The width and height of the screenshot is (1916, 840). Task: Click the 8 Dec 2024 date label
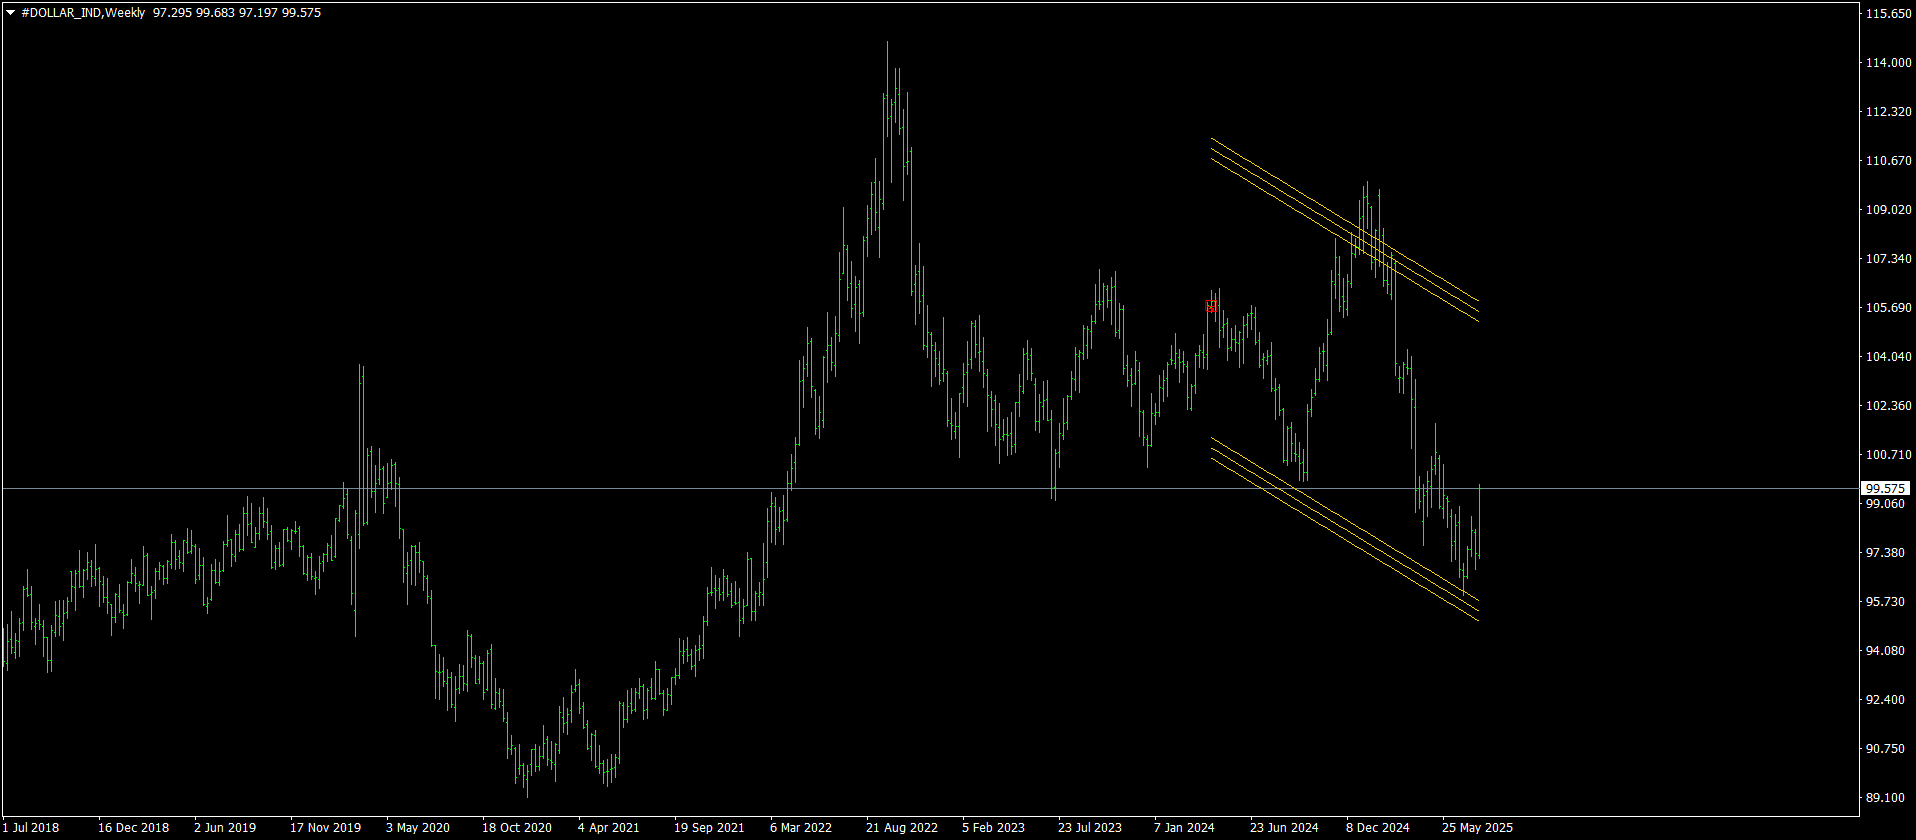point(1377,828)
